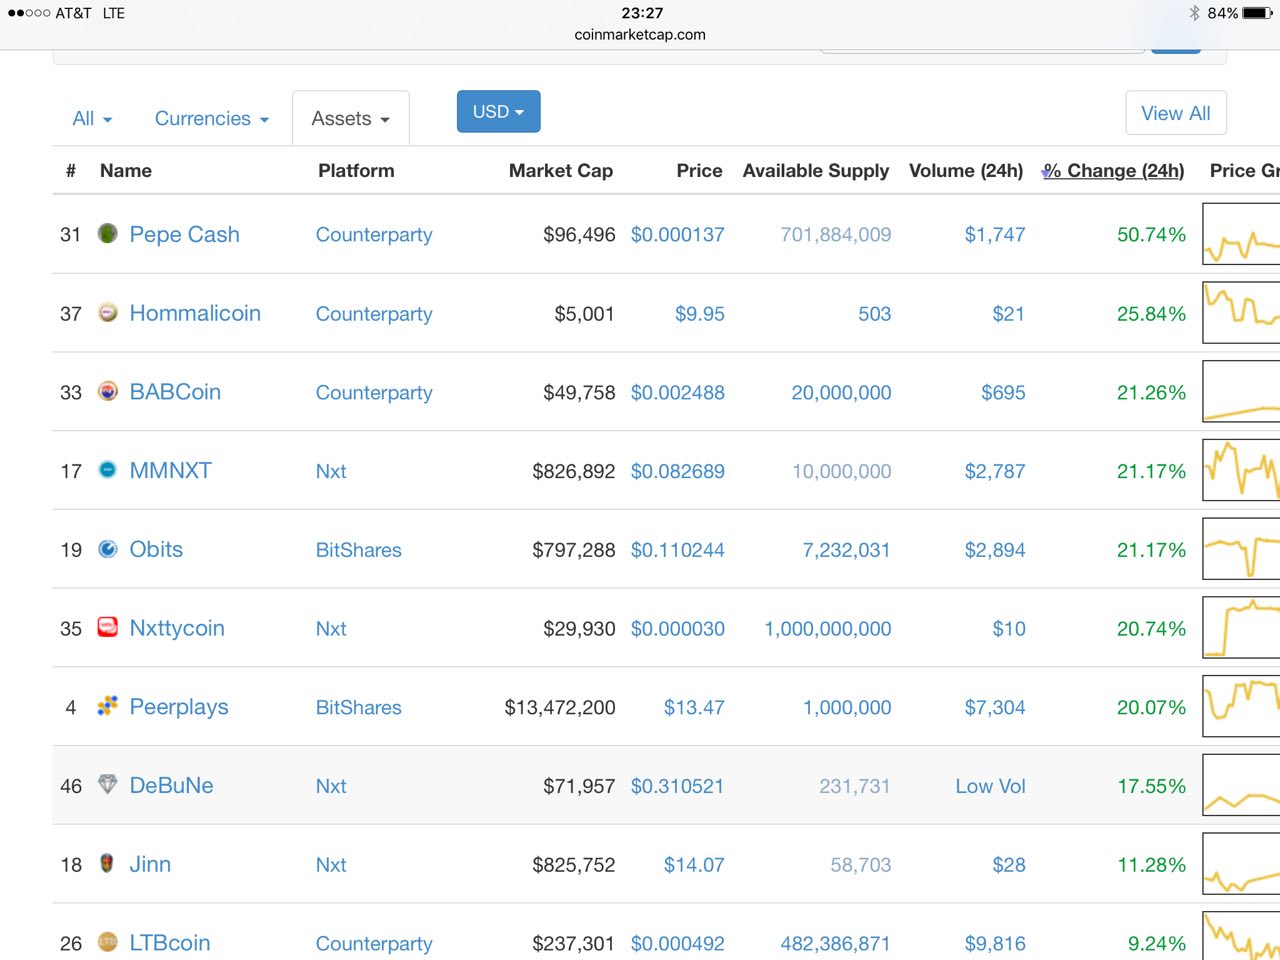The height and width of the screenshot is (960, 1280).
Task: Click Nxttycoin supply 1,000,000,000
Action: tap(828, 629)
